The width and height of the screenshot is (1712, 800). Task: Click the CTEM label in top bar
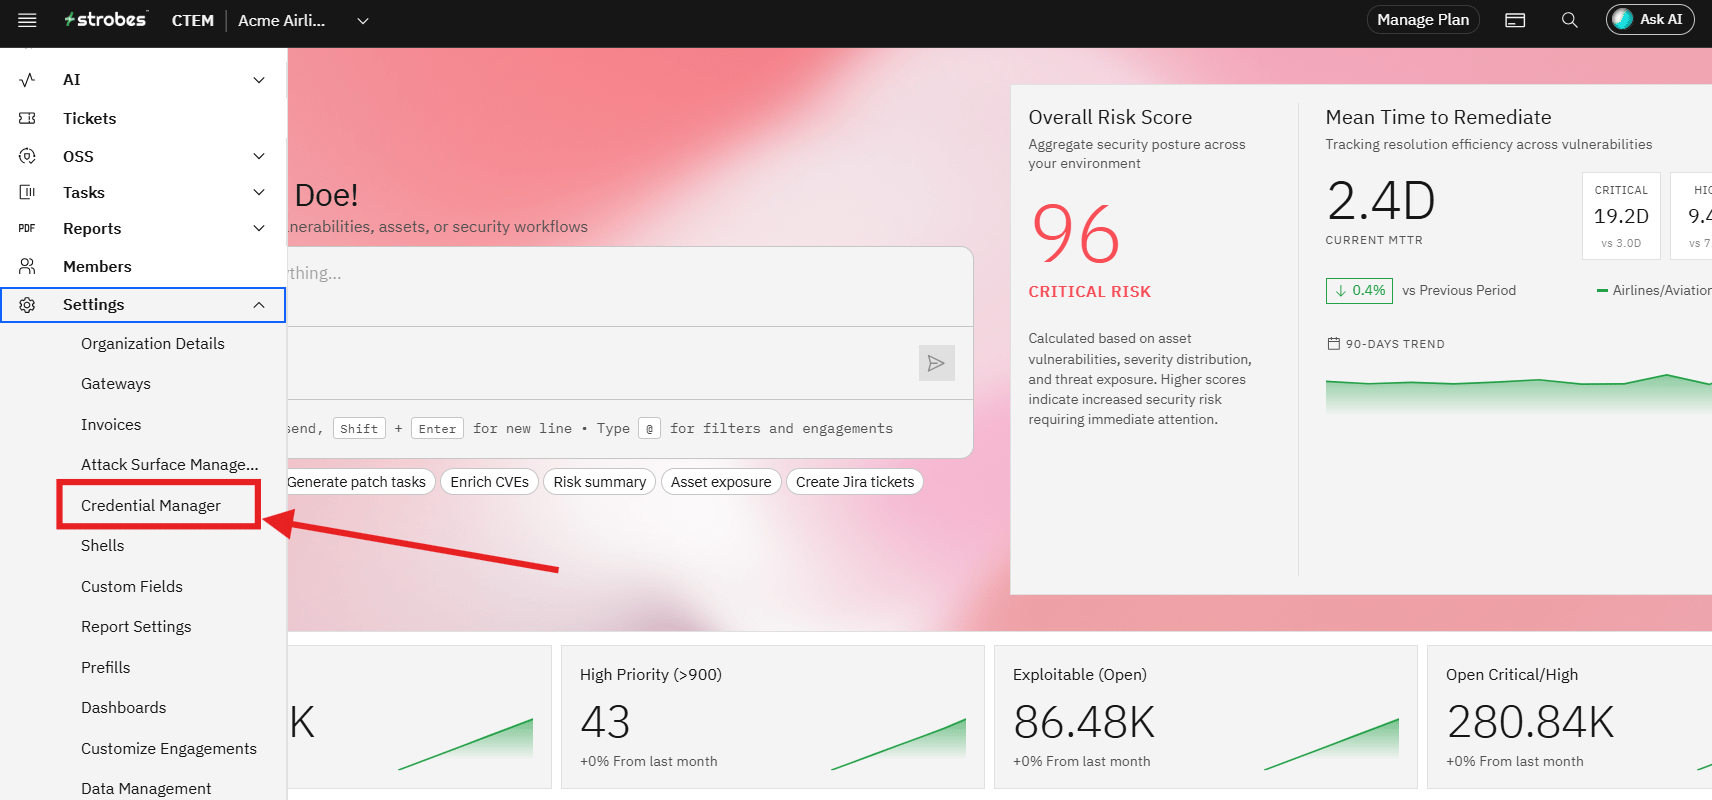tap(193, 20)
